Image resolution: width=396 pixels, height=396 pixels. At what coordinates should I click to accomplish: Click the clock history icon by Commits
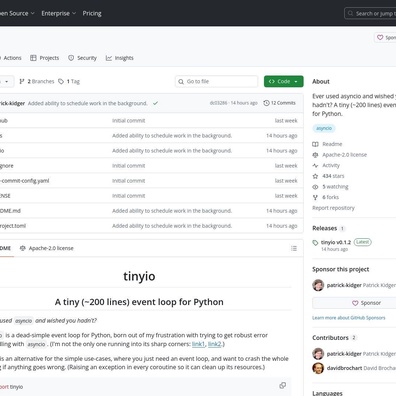266,103
